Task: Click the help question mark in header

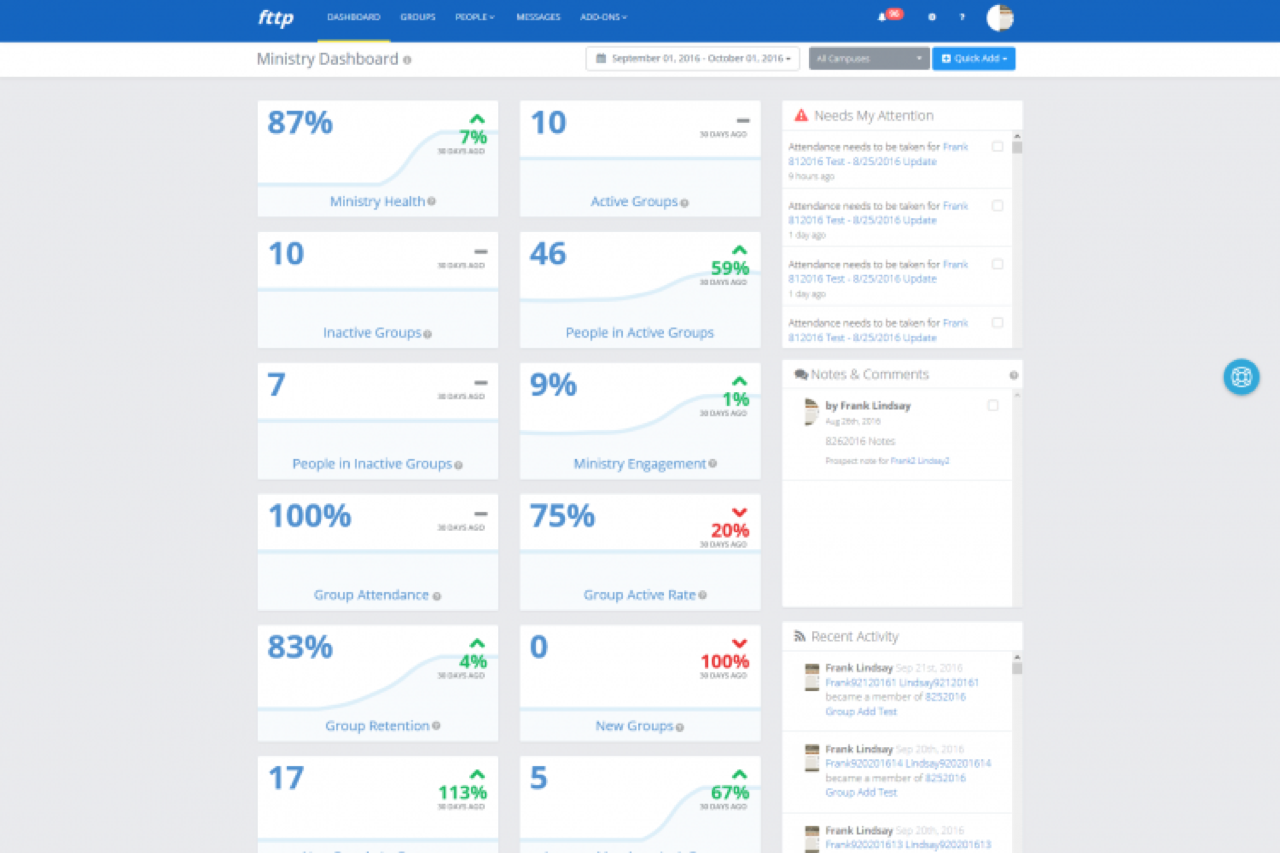Action: click(962, 17)
